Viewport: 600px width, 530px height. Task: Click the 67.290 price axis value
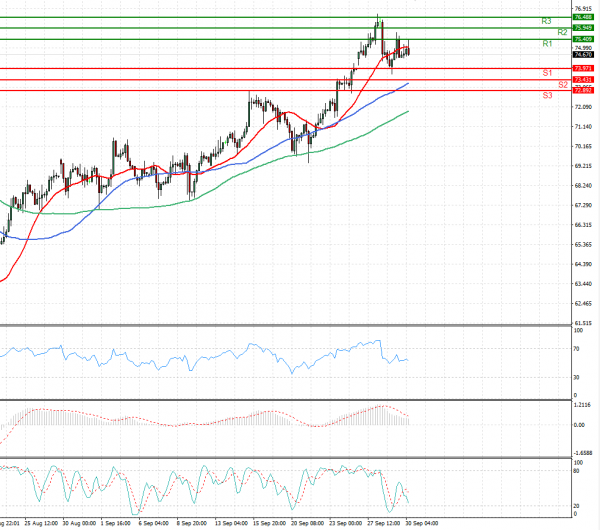point(583,205)
